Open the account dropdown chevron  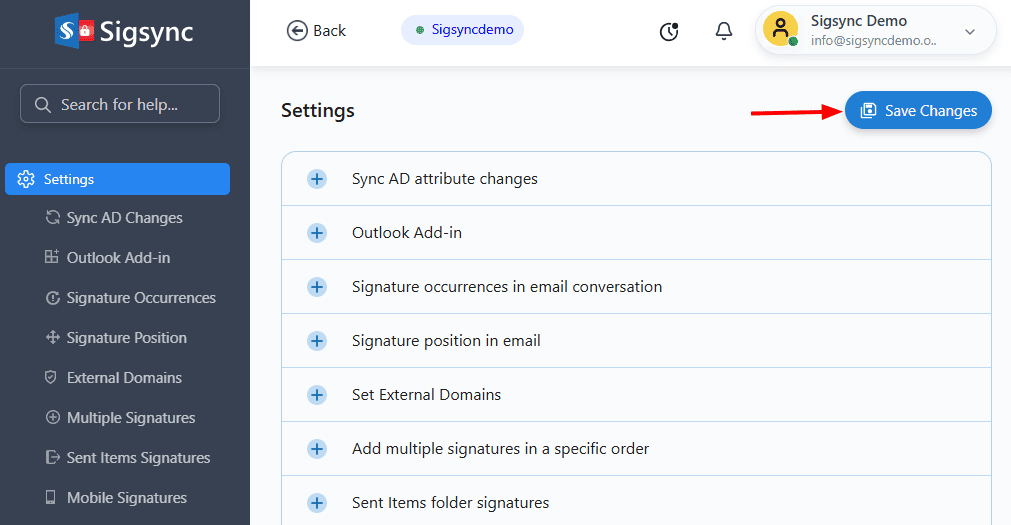(969, 32)
